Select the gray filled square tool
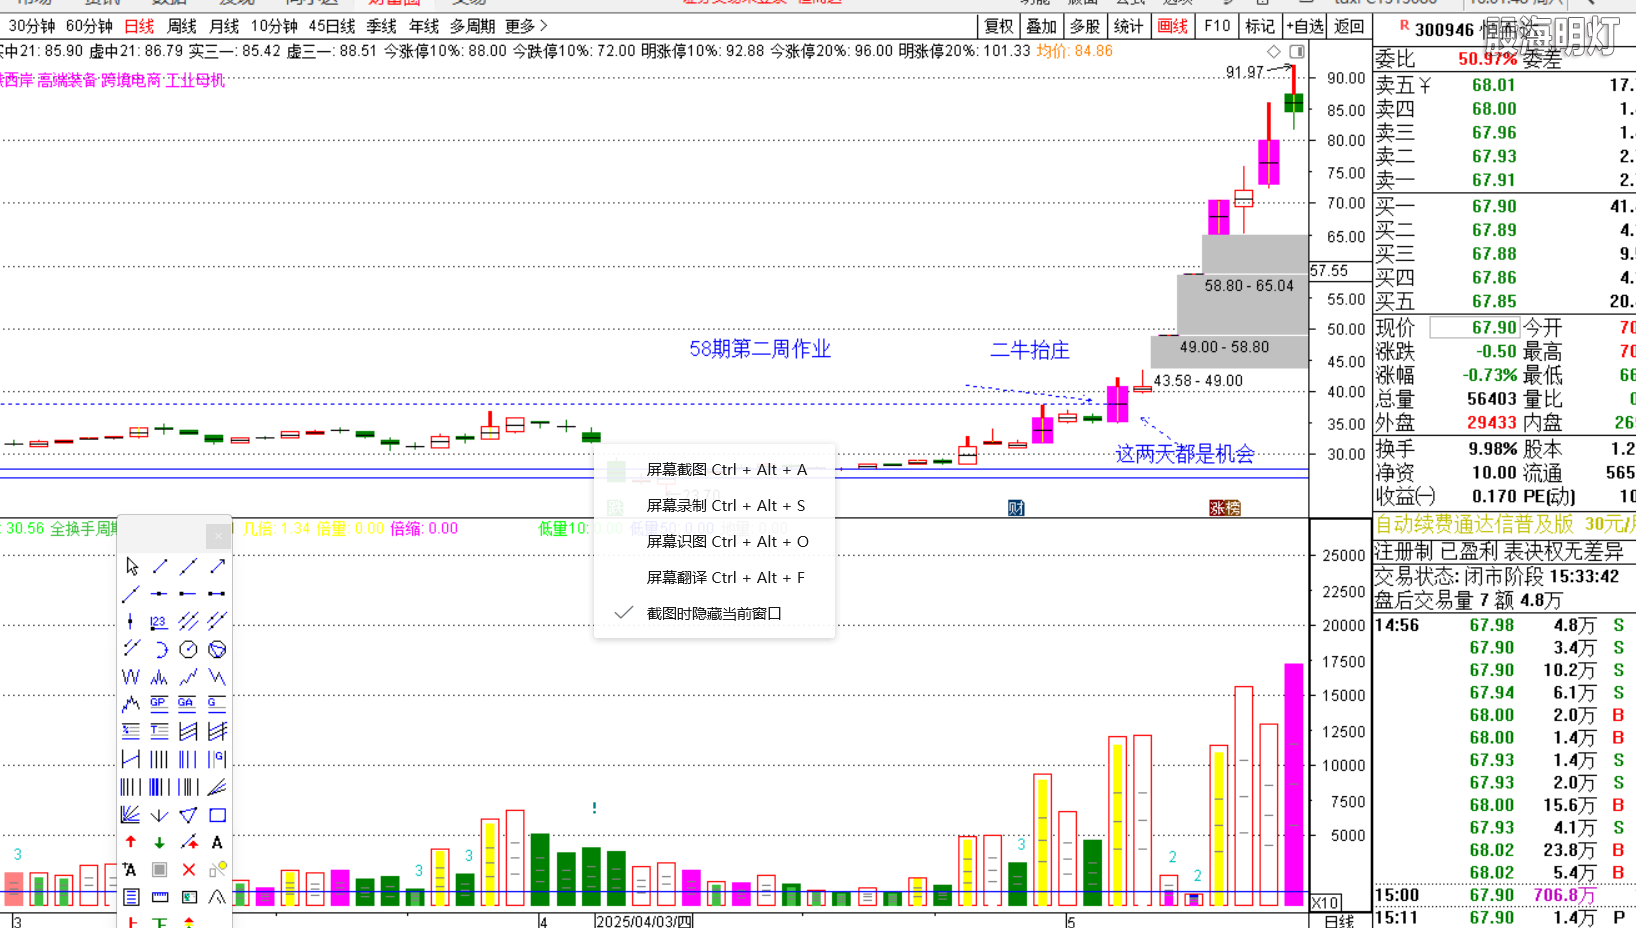Image resolution: width=1636 pixels, height=928 pixels. click(159, 870)
